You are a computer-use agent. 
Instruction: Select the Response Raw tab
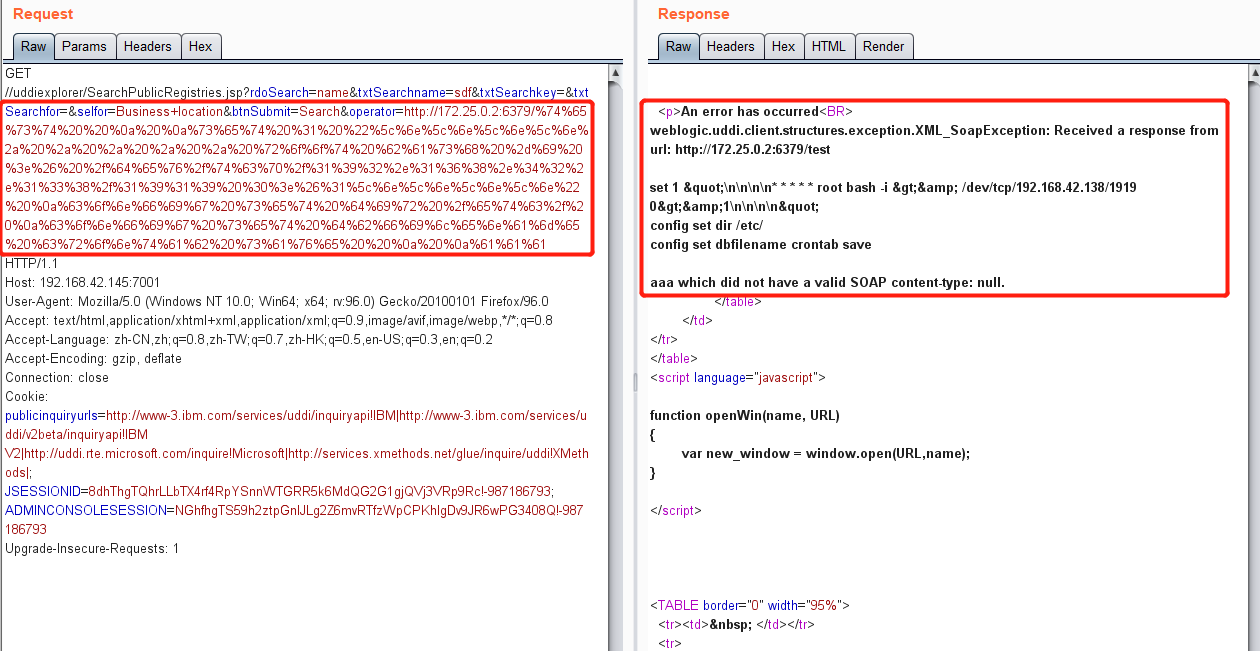tap(679, 46)
